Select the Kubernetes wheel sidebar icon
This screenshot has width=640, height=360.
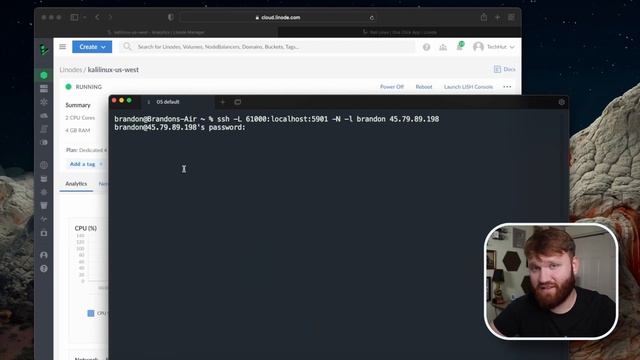click(44, 192)
